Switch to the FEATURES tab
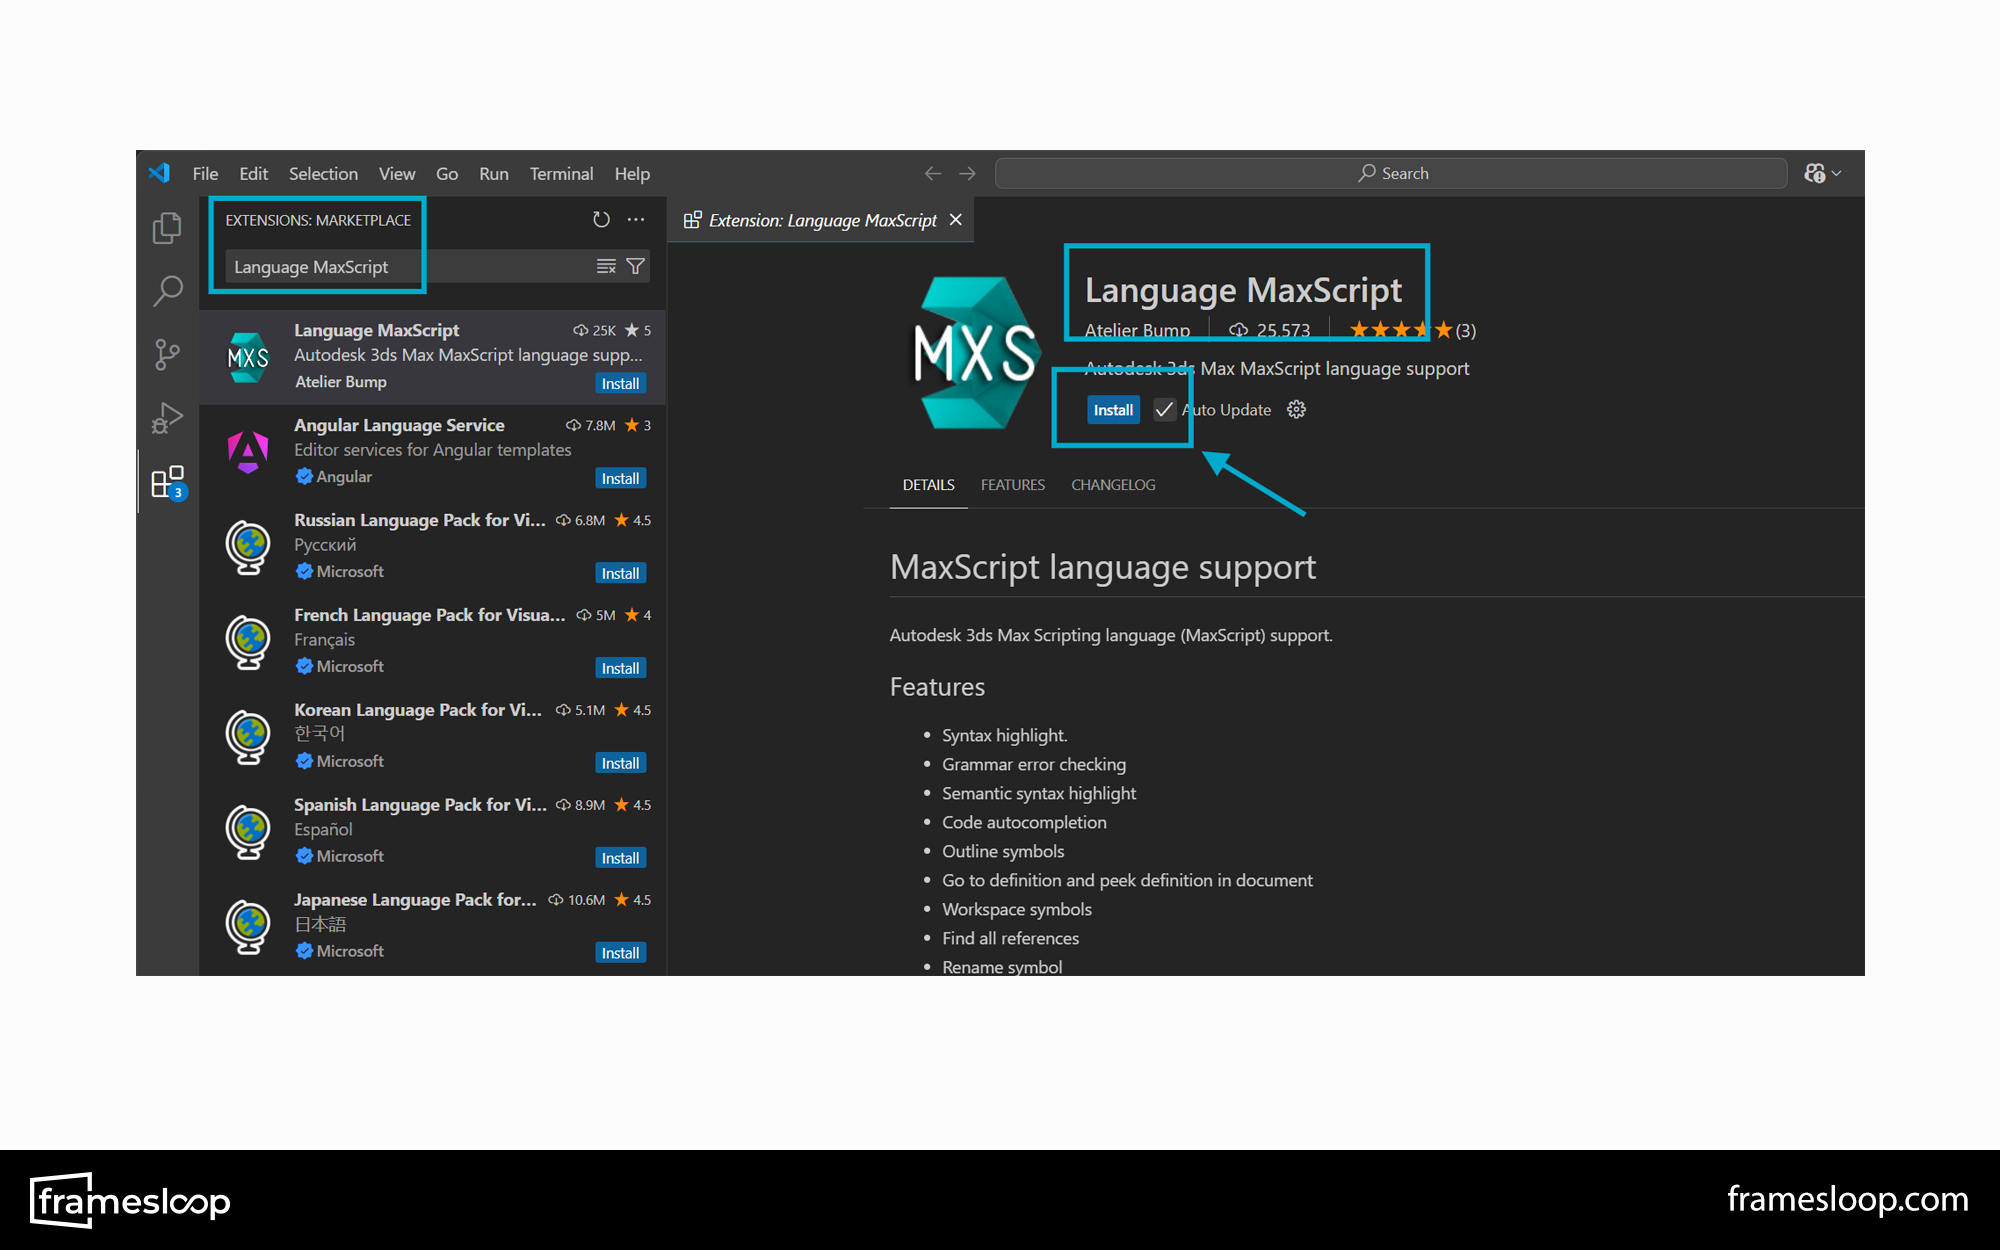This screenshot has width=2000, height=1250. 1013,485
